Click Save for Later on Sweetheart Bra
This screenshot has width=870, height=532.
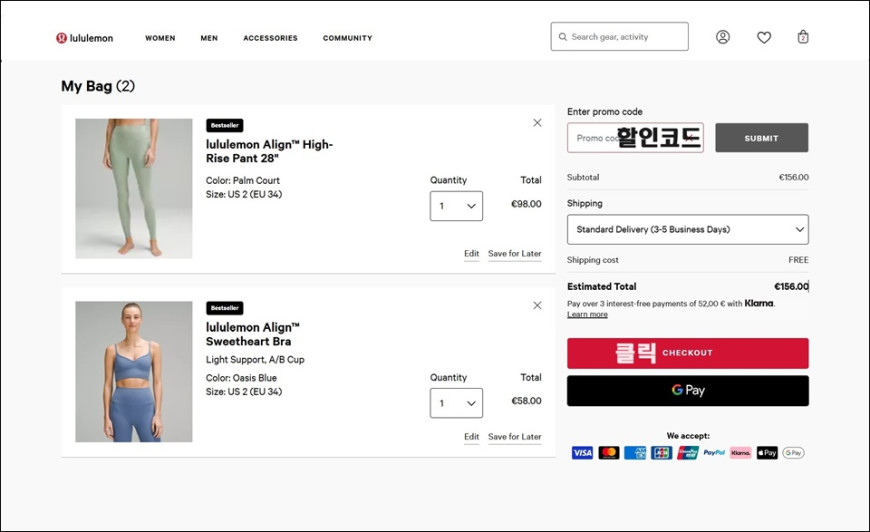[x=514, y=437]
